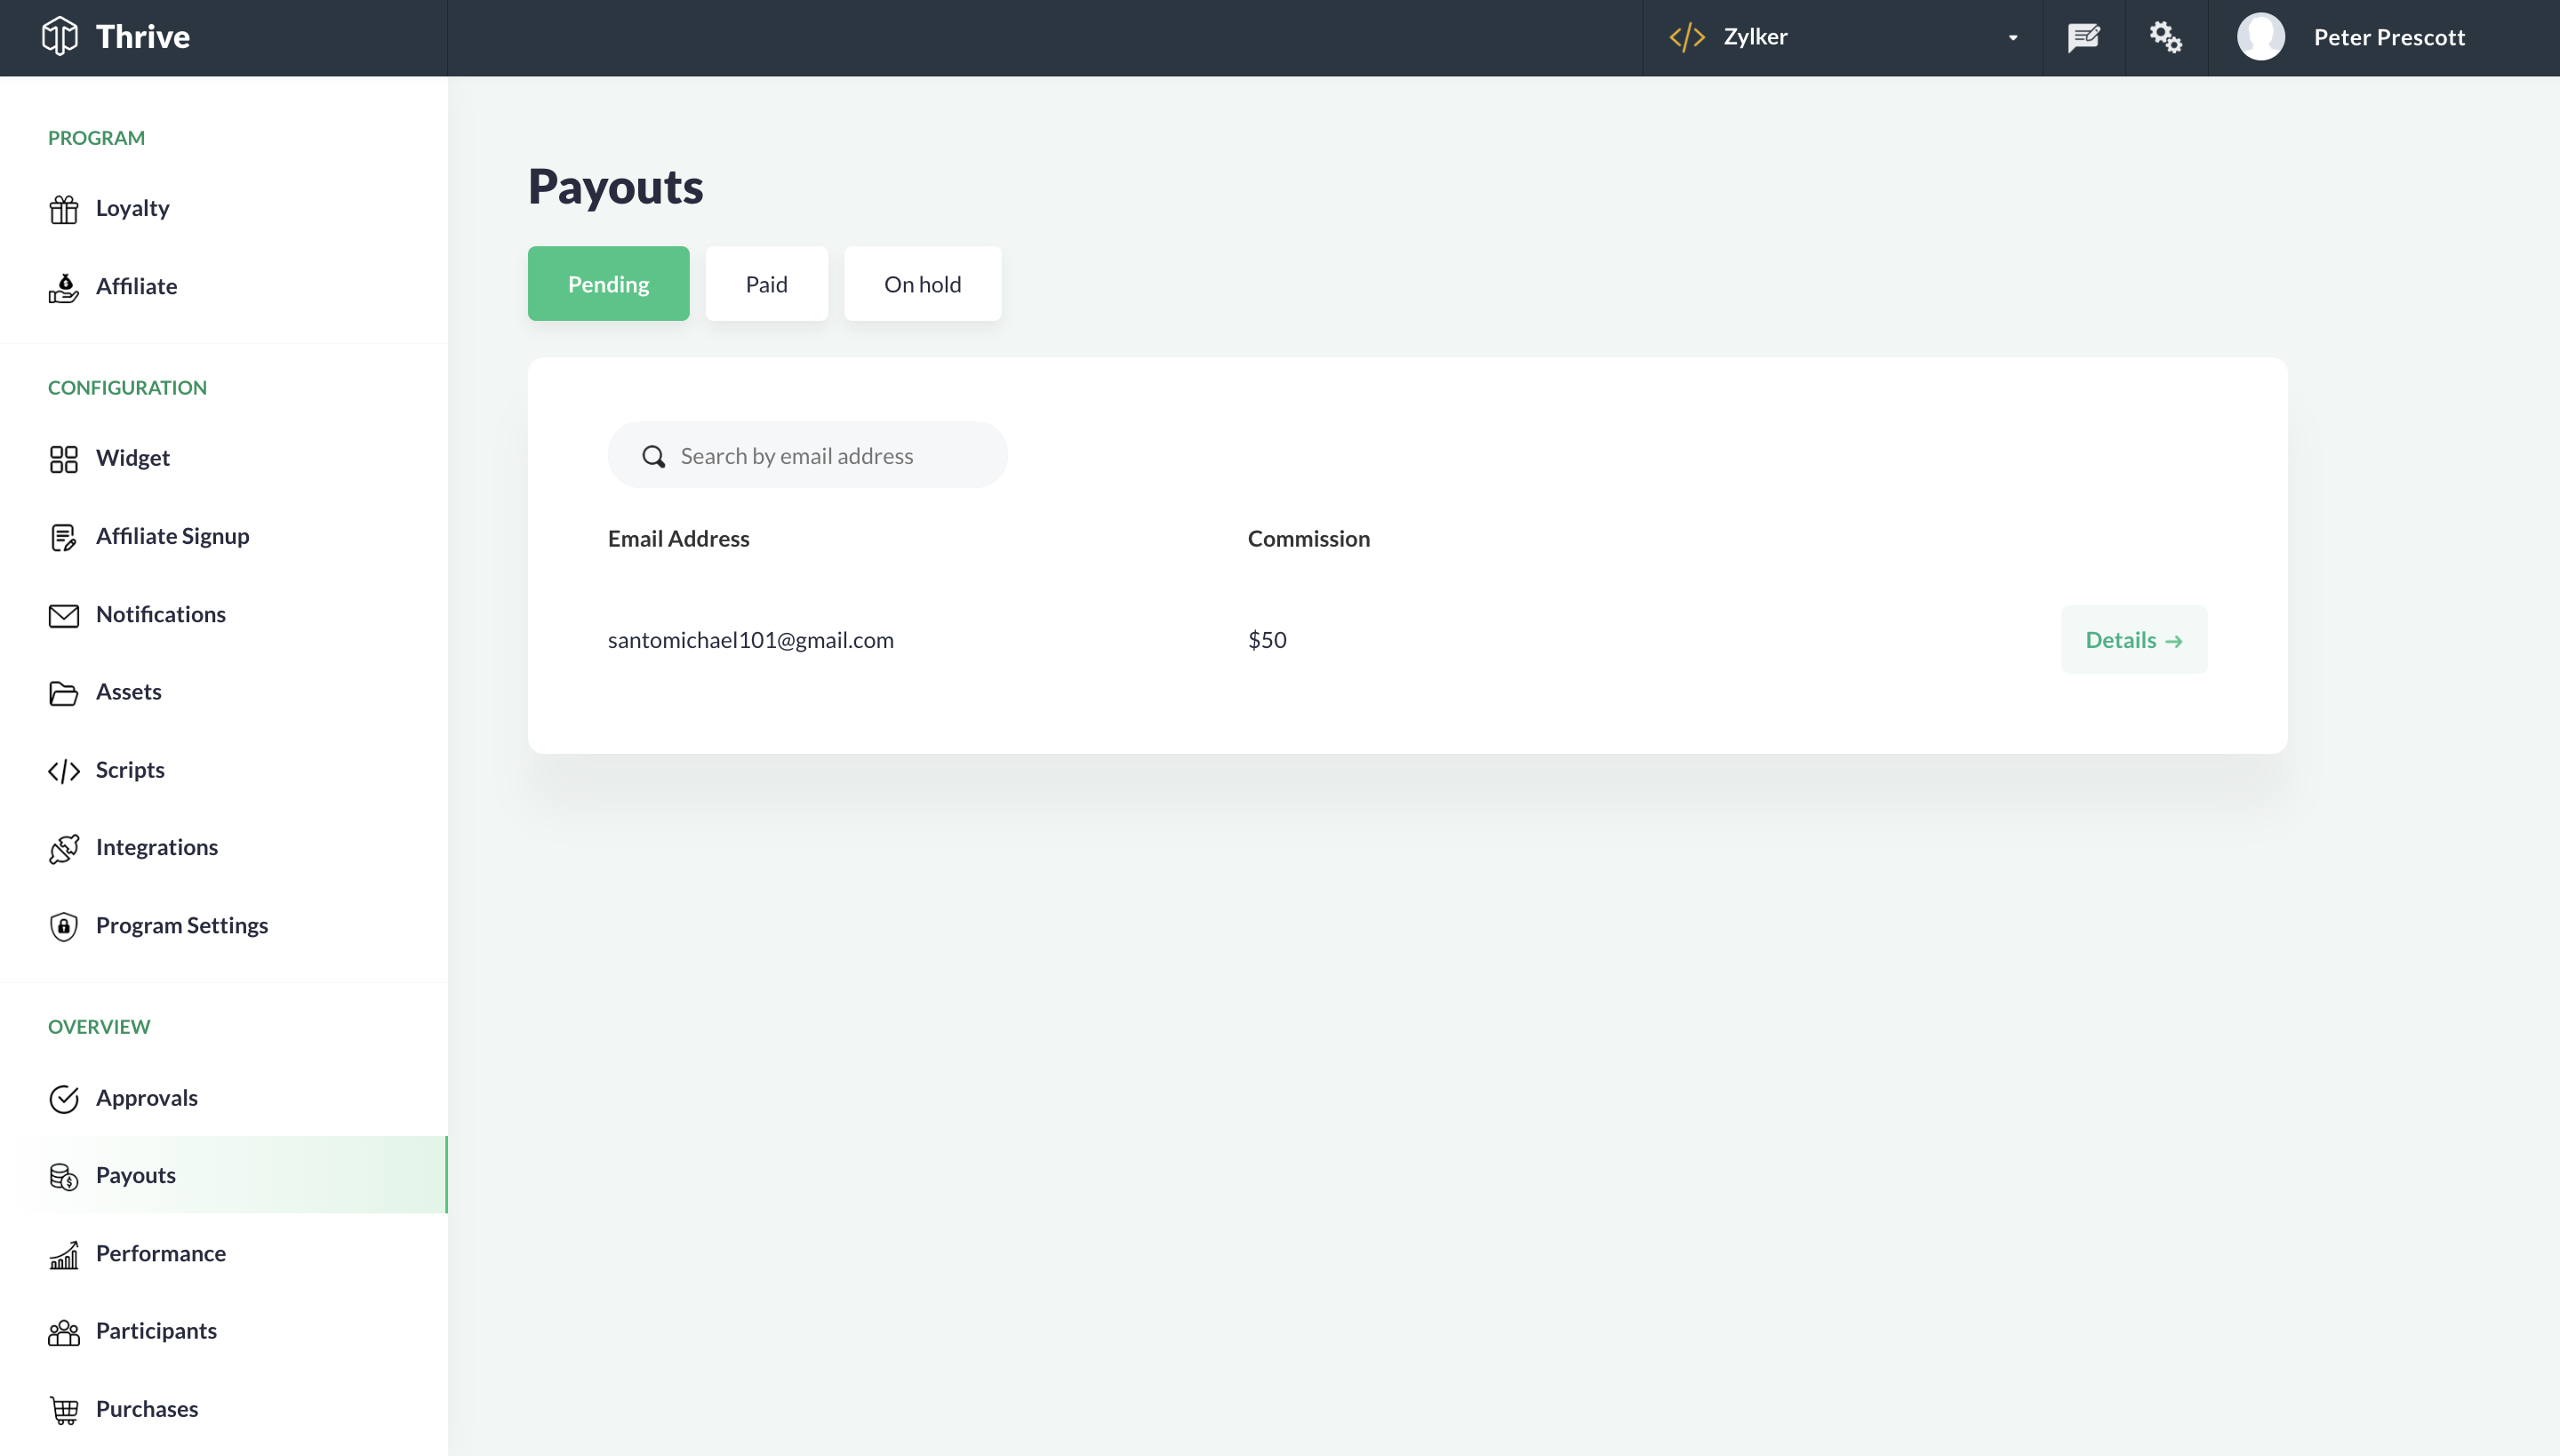Screen dimensions: 2560x1456
Task: Select the Pending tab
Action: [608, 284]
